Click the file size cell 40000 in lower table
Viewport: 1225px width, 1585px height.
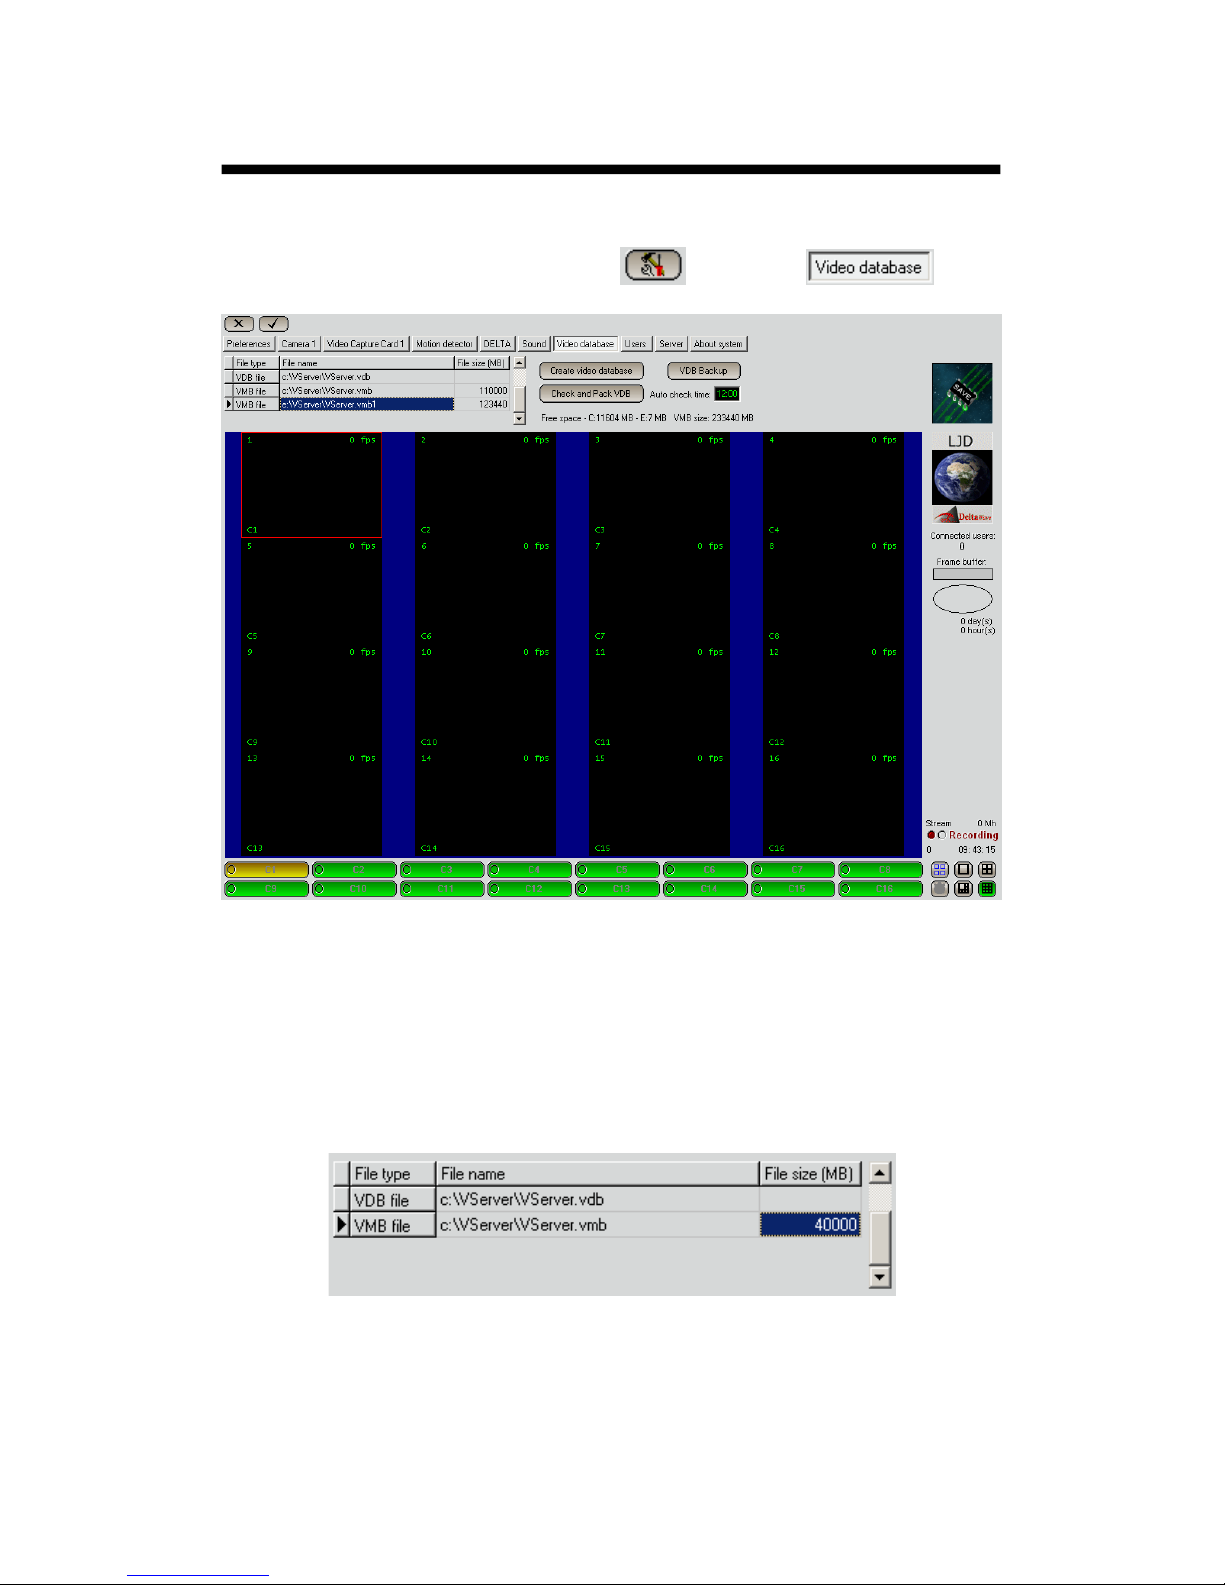pos(810,1225)
